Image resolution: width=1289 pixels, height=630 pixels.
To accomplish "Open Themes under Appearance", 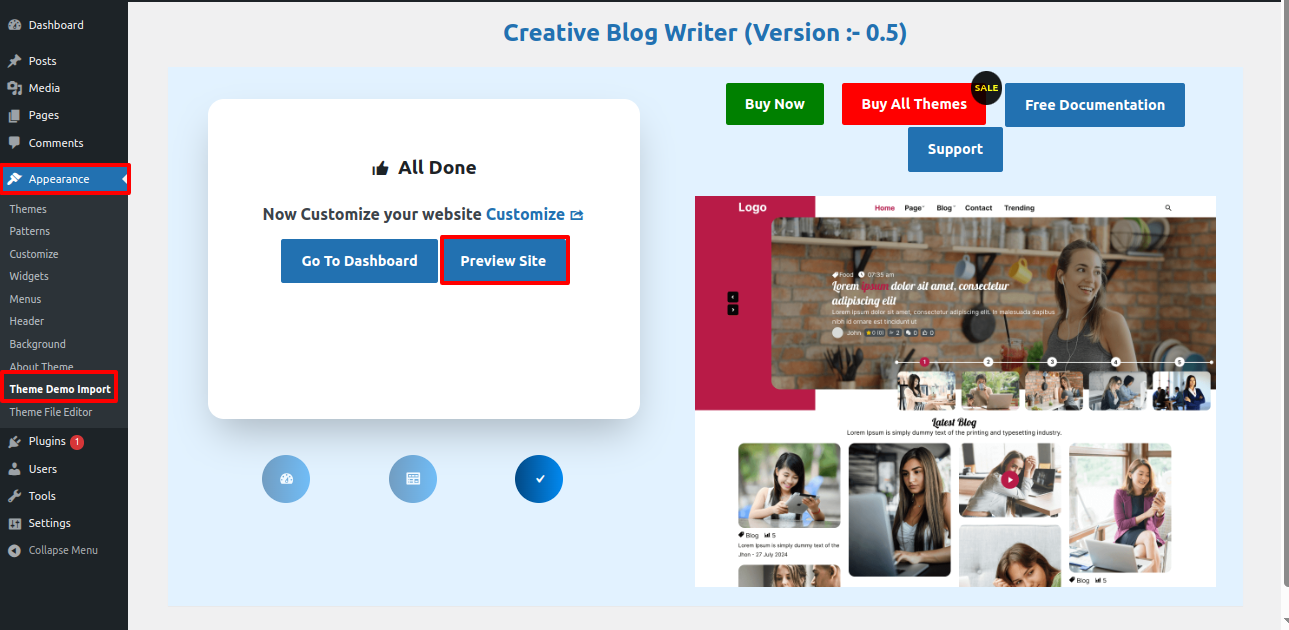I will 28,209.
